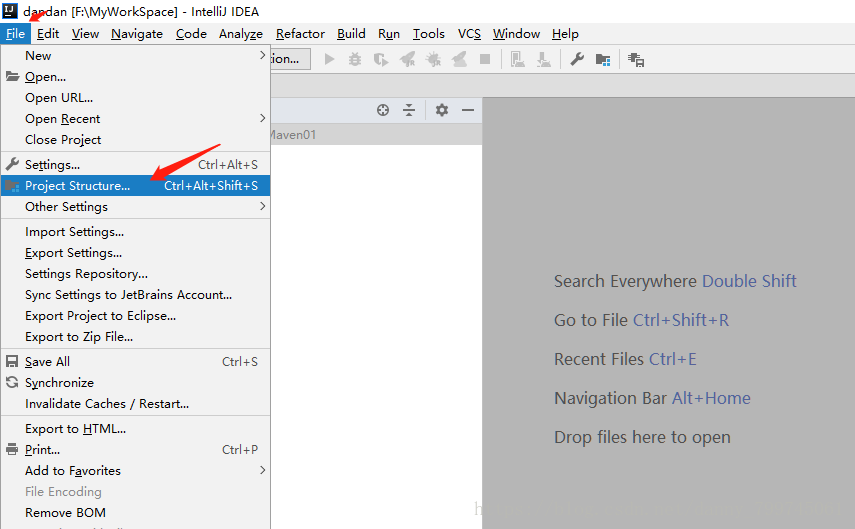Open the Refactor menu
This screenshot has width=855, height=529.
point(300,34)
